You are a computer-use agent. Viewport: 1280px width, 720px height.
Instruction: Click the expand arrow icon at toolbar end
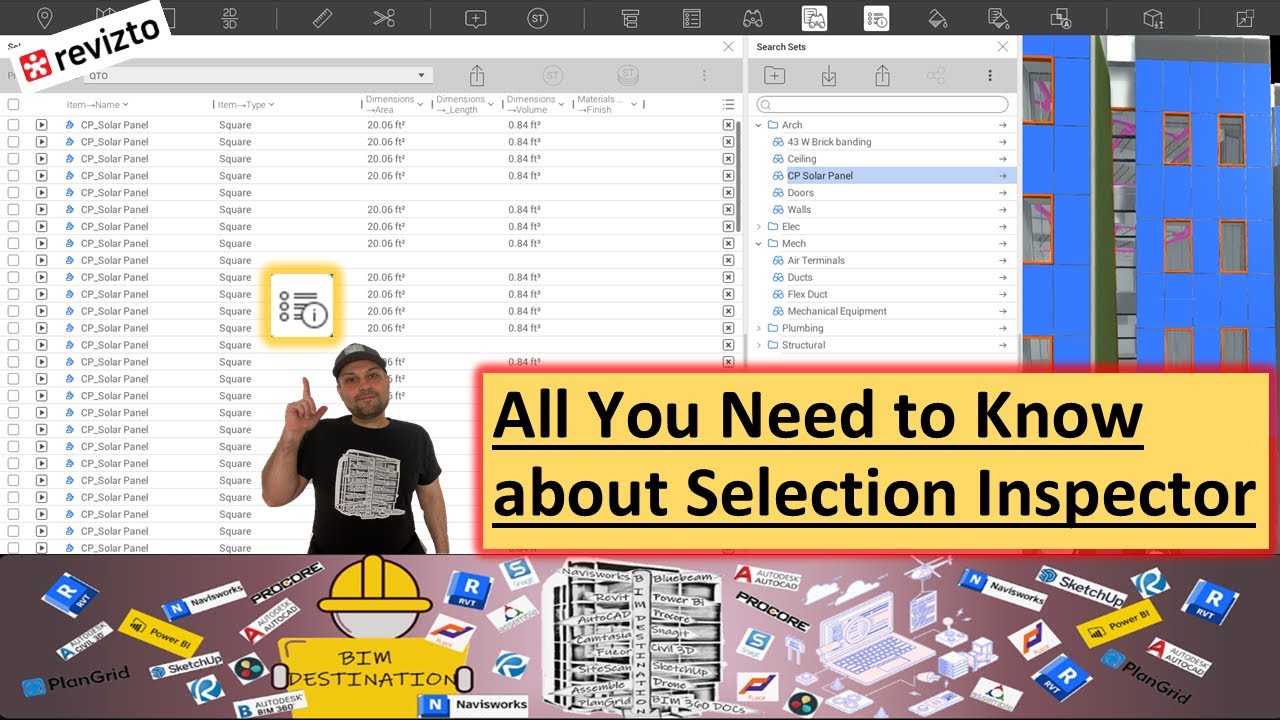click(1245, 18)
